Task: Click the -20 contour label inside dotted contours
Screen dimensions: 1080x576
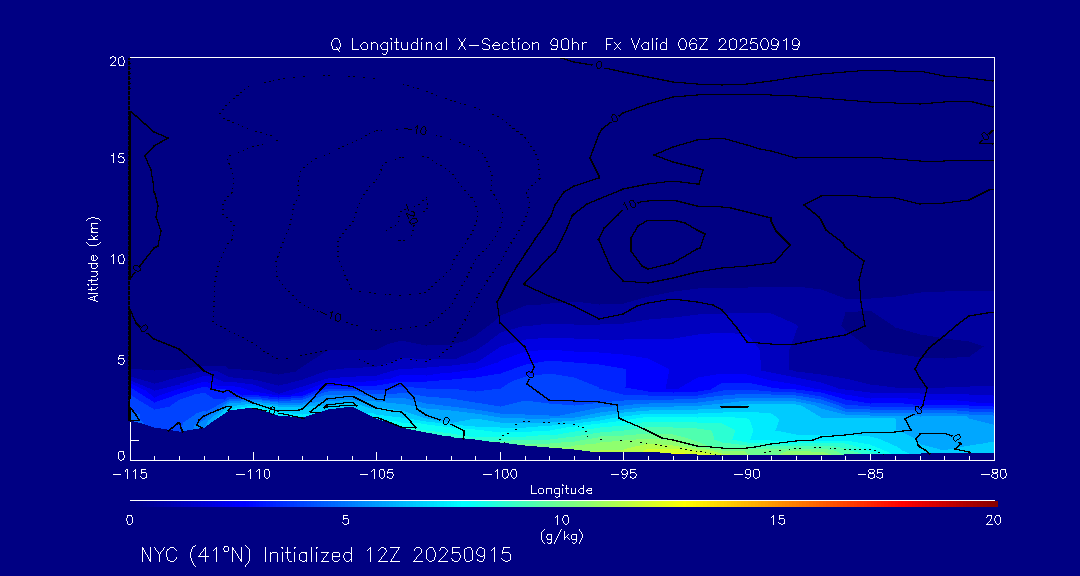Action: [411, 214]
